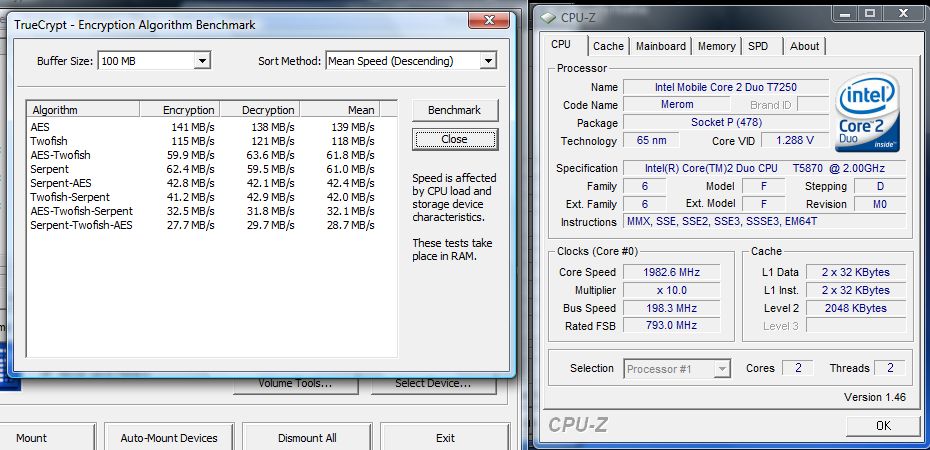Image resolution: width=930 pixels, height=450 pixels.
Task: Click the Benchmark button
Action: [455, 110]
